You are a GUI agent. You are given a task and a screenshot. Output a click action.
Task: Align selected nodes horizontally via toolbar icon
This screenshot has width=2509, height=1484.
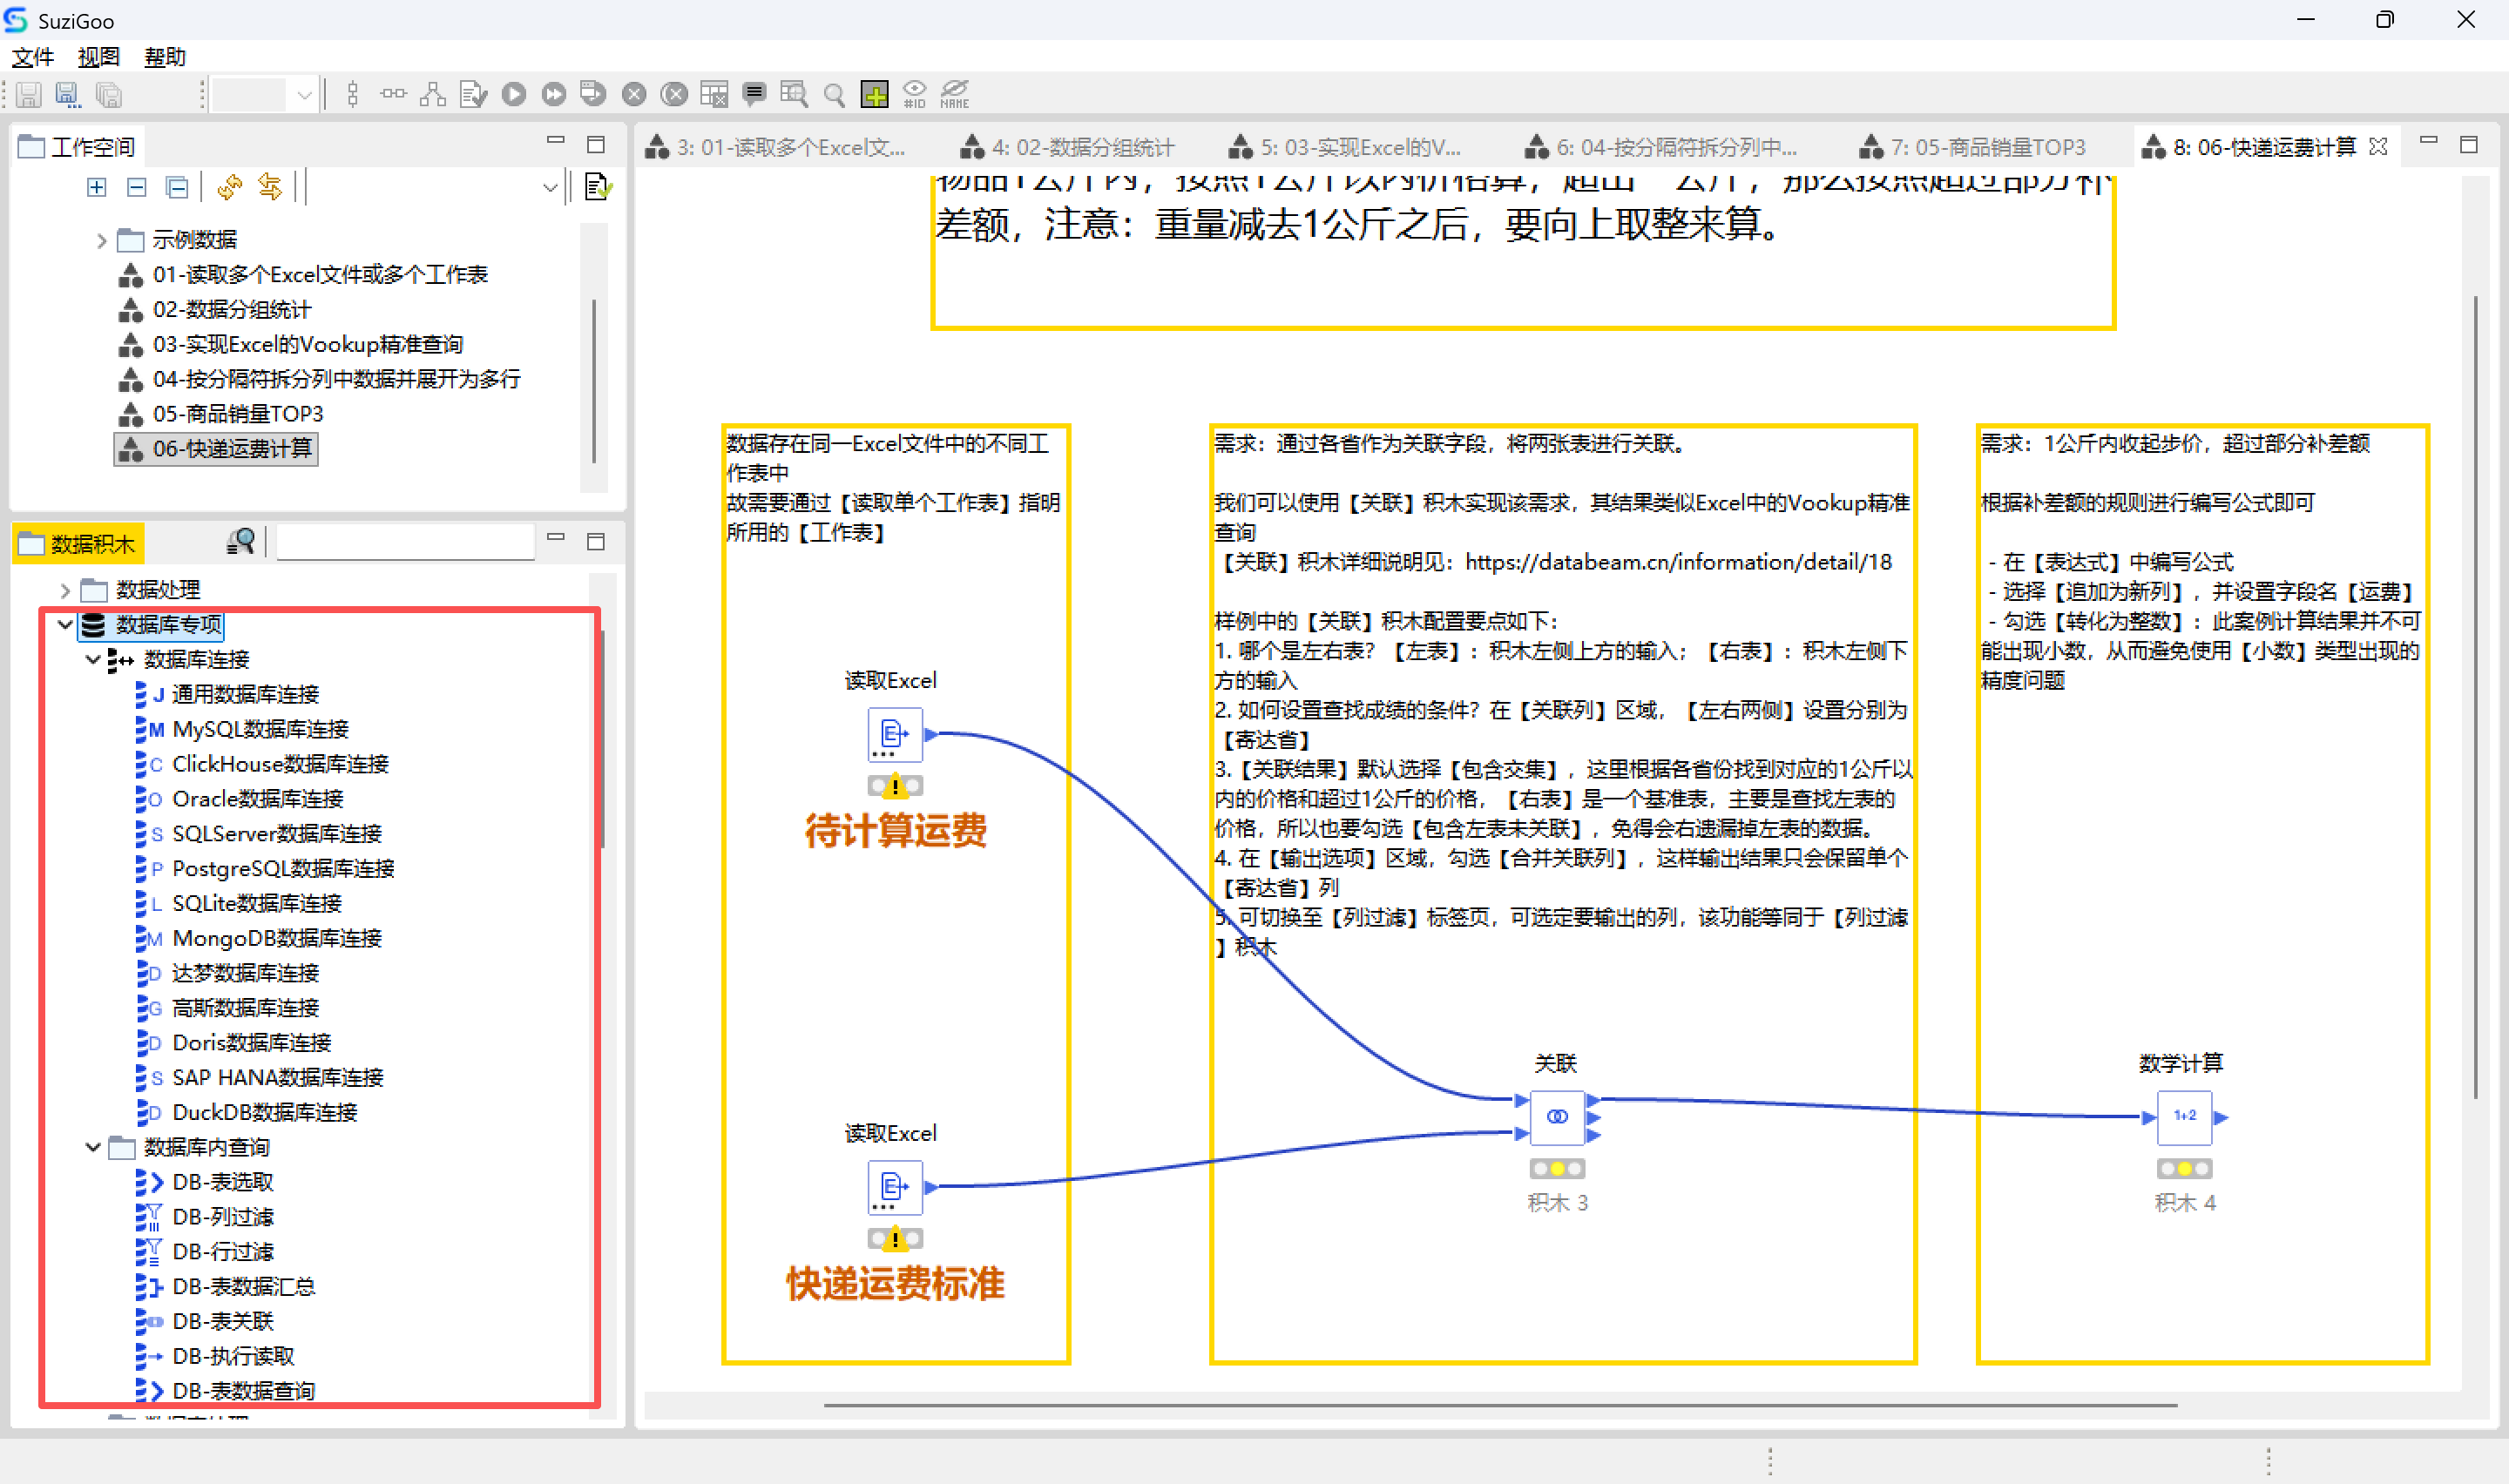click(393, 95)
